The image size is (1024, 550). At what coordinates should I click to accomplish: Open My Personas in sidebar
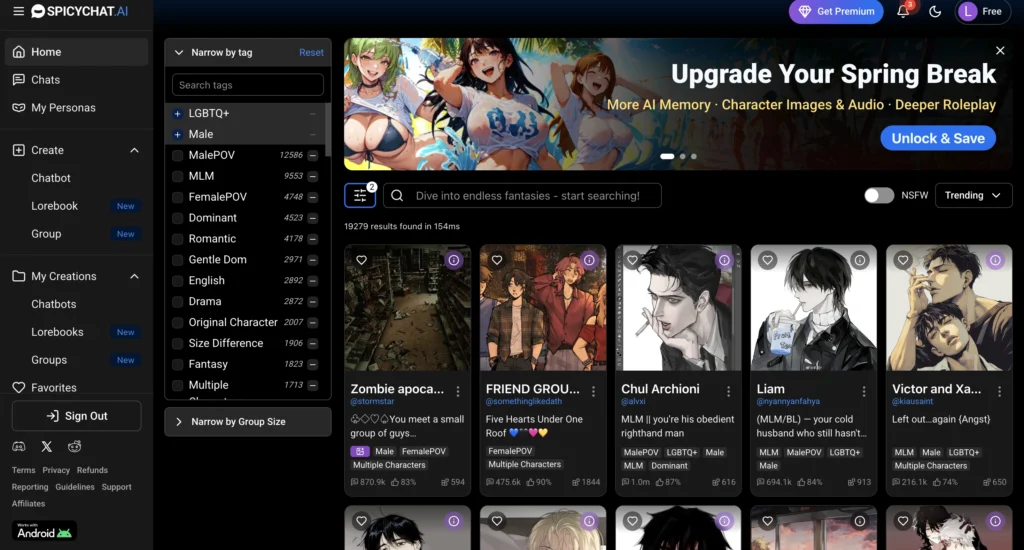tap(63, 108)
